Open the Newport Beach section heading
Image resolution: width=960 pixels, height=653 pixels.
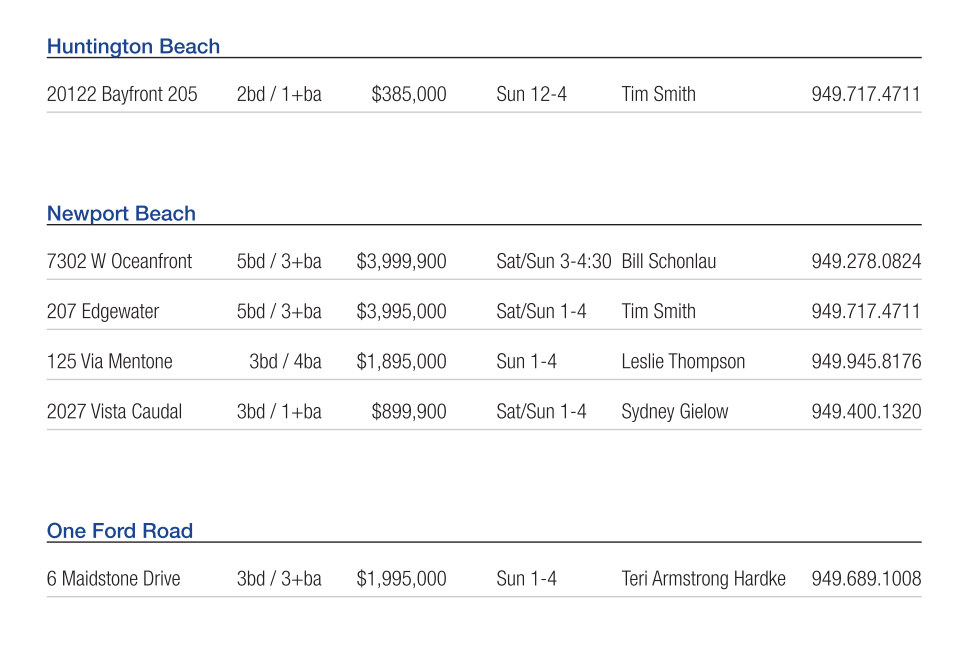[x=121, y=213]
